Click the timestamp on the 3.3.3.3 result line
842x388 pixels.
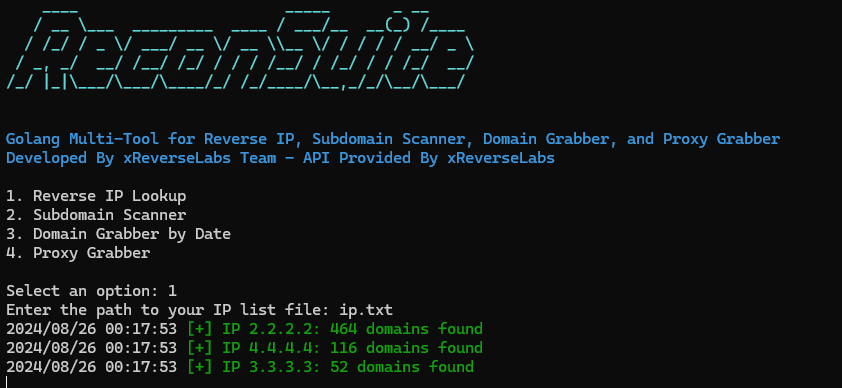[91, 367]
